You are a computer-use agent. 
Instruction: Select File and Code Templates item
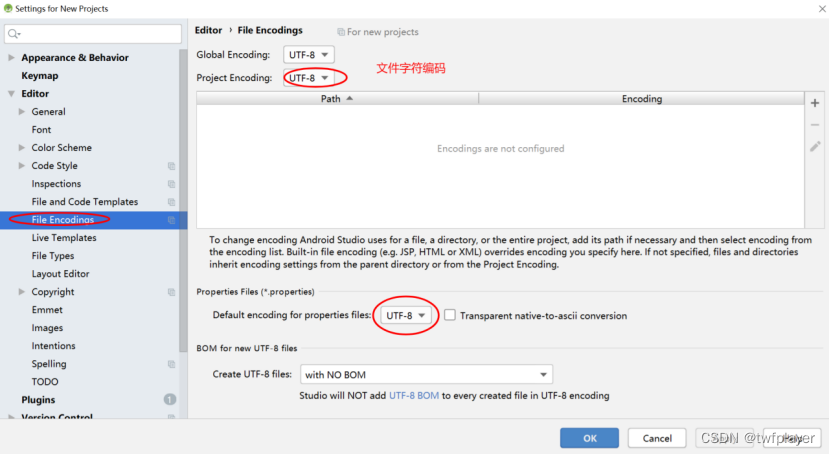[85, 202]
